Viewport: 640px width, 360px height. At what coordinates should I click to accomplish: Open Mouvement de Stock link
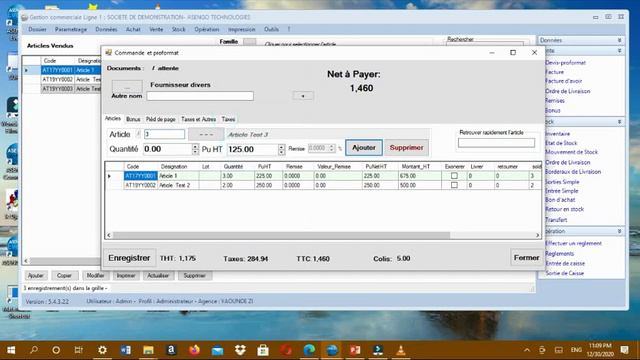coord(571,152)
